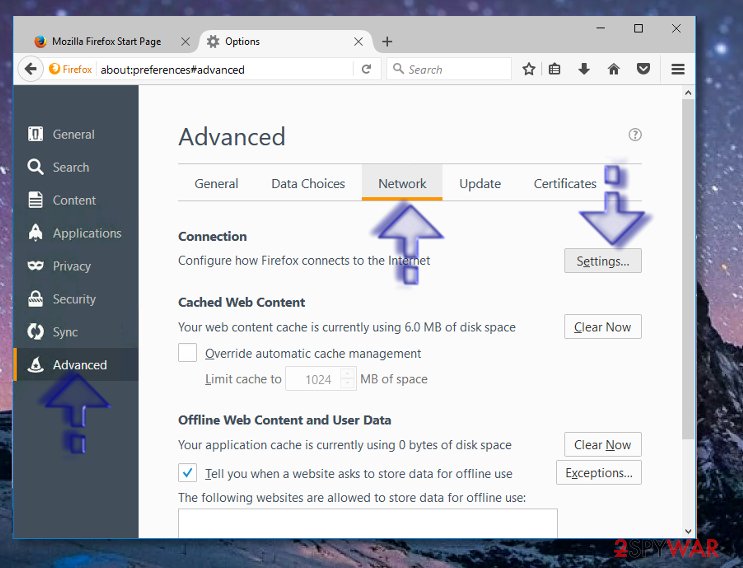Viewport: 743px width, 568px height.
Task: Open the Downloads arrow icon
Action: 584,69
